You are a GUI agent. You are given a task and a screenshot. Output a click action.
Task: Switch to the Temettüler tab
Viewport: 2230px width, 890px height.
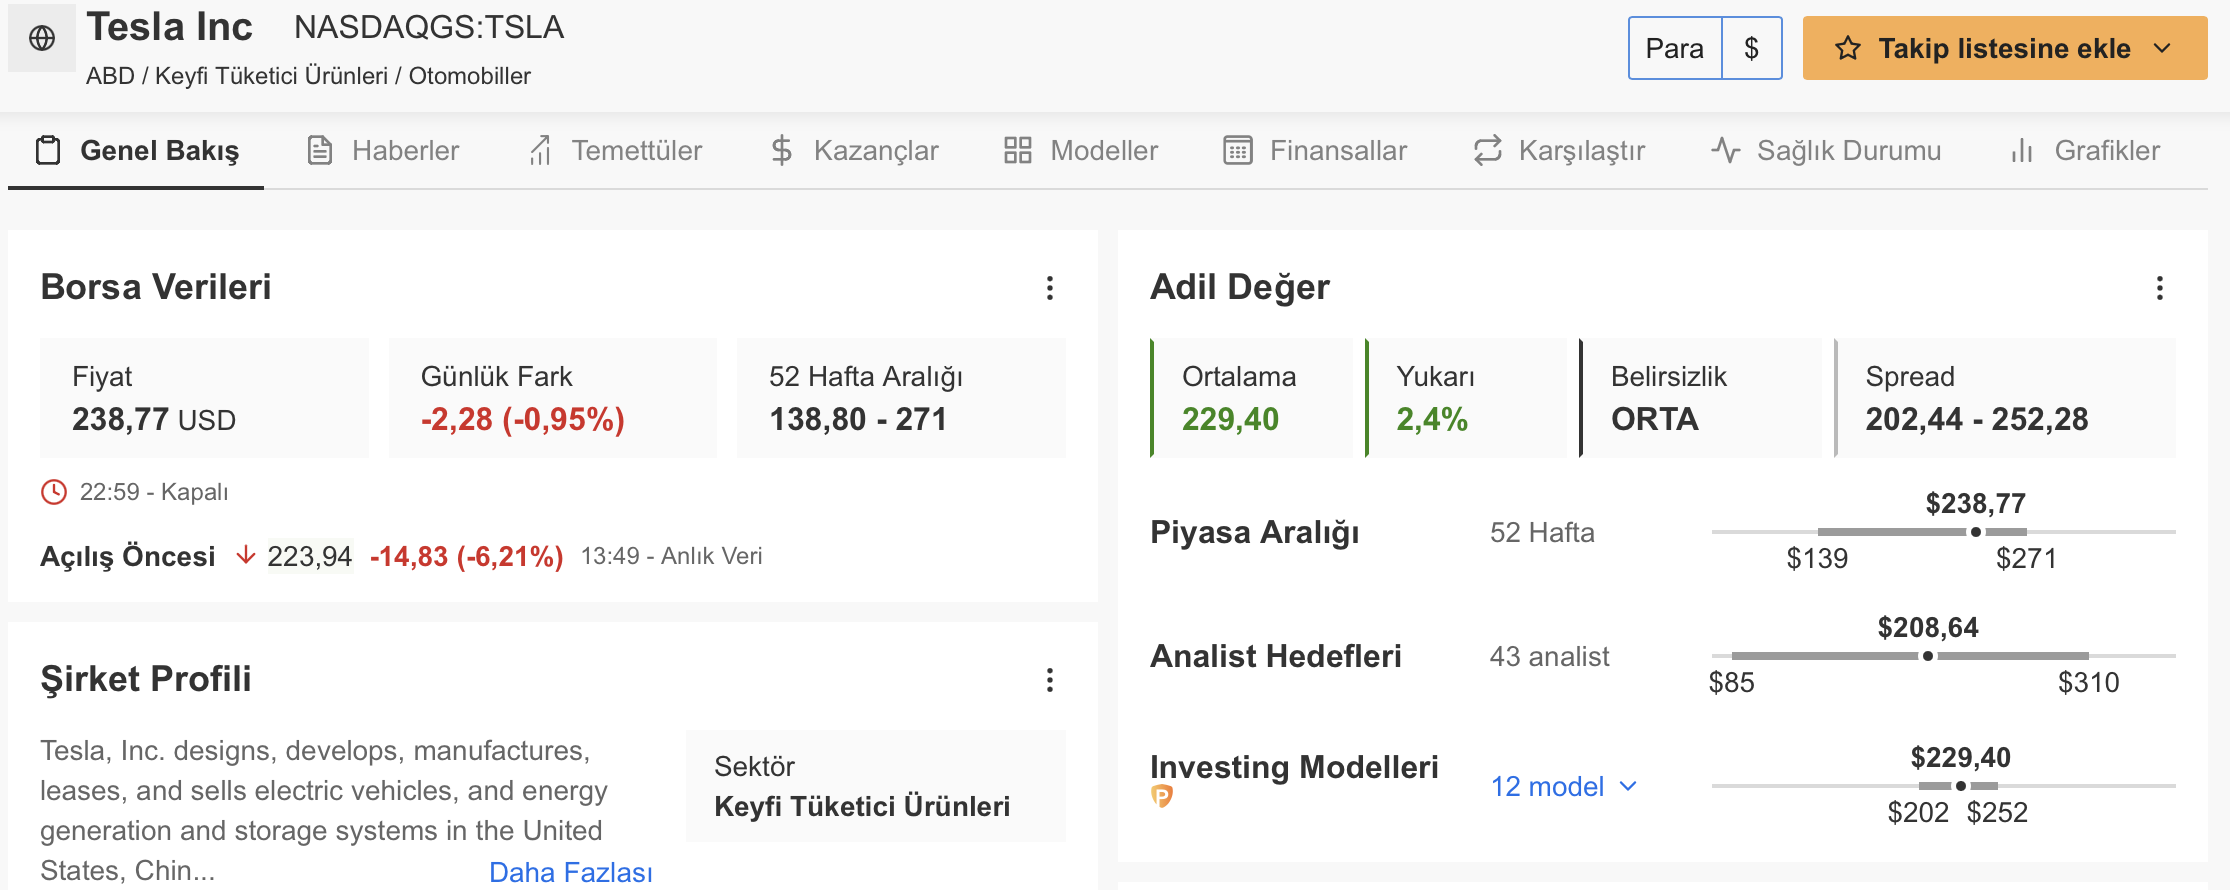point(615,151)
